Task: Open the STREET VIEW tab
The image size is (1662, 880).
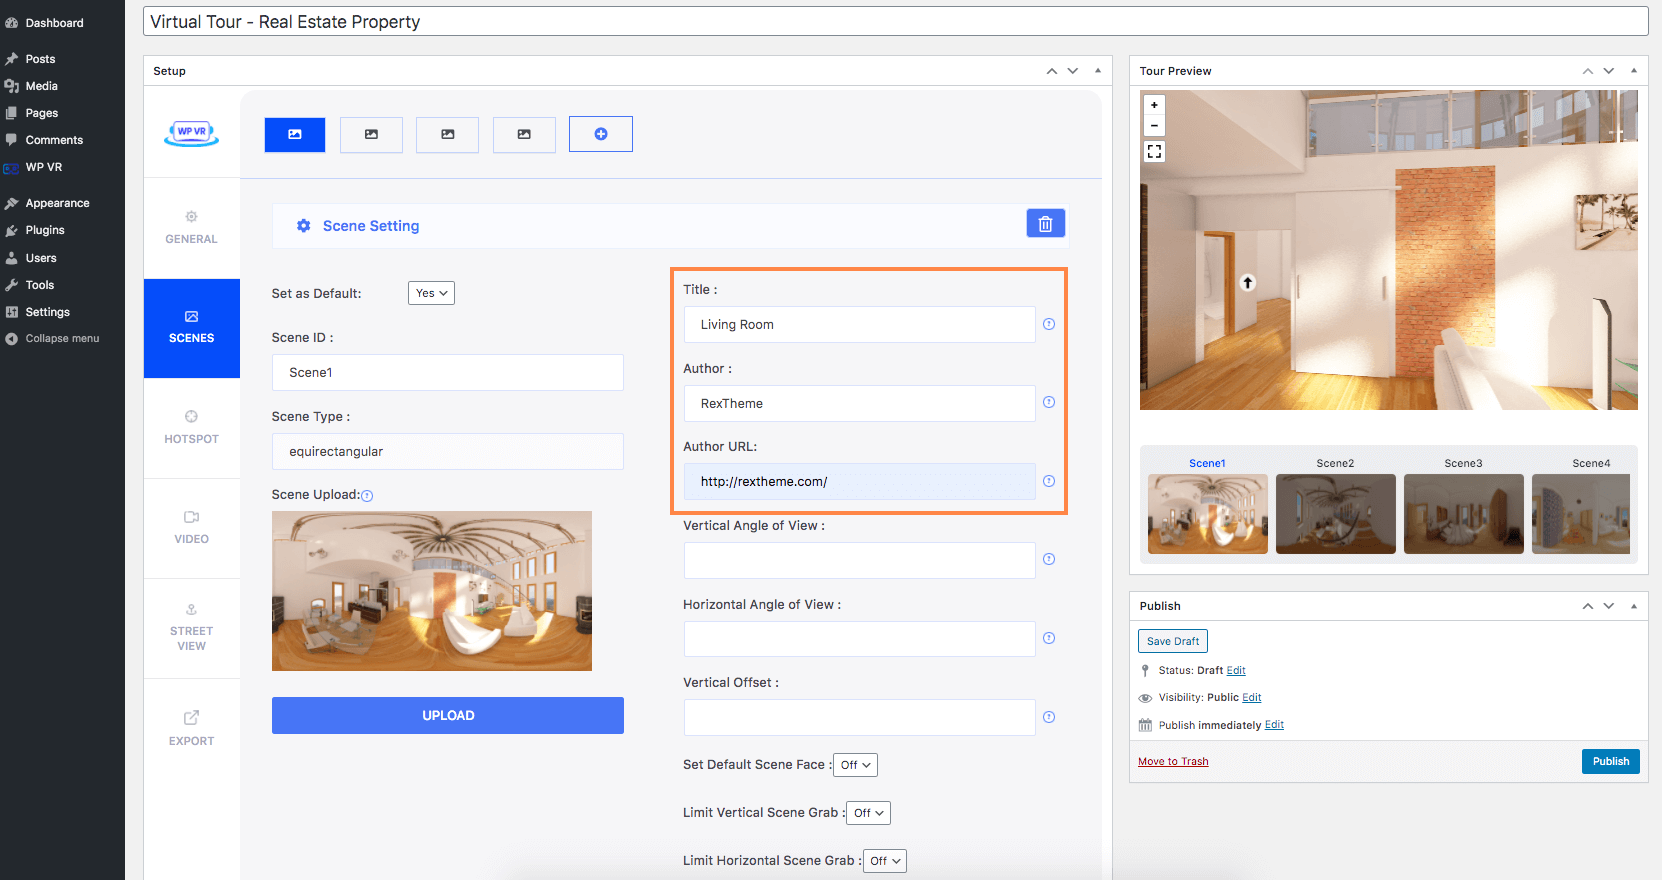Action: coord(191,628)
